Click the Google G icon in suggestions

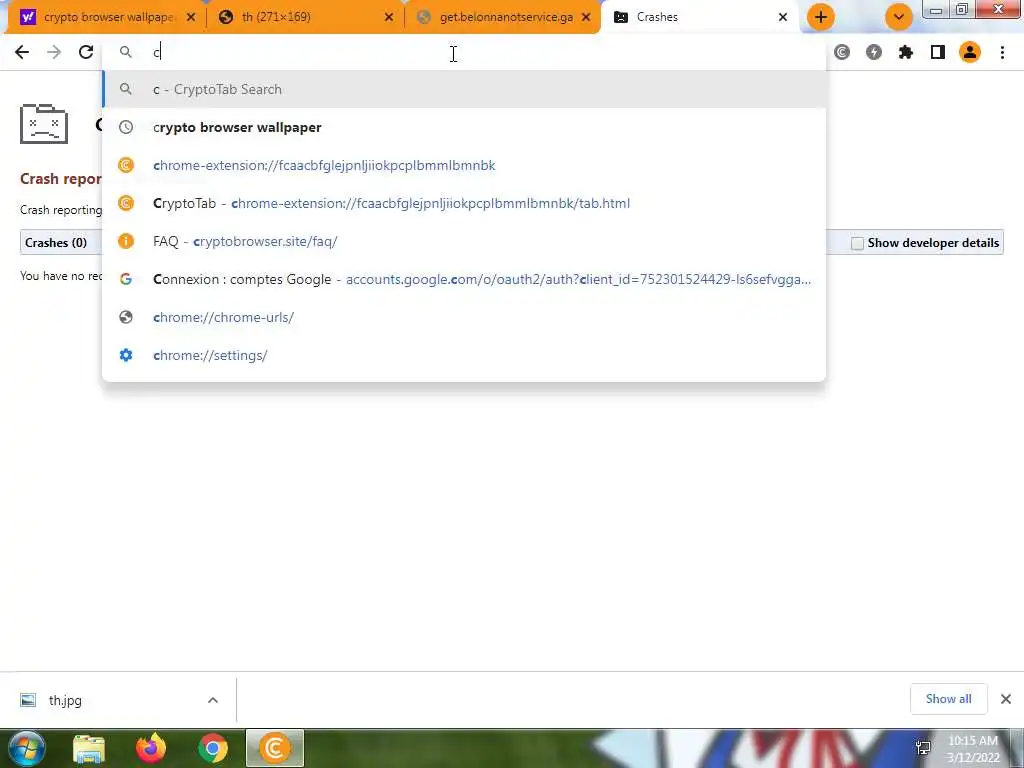125,279
